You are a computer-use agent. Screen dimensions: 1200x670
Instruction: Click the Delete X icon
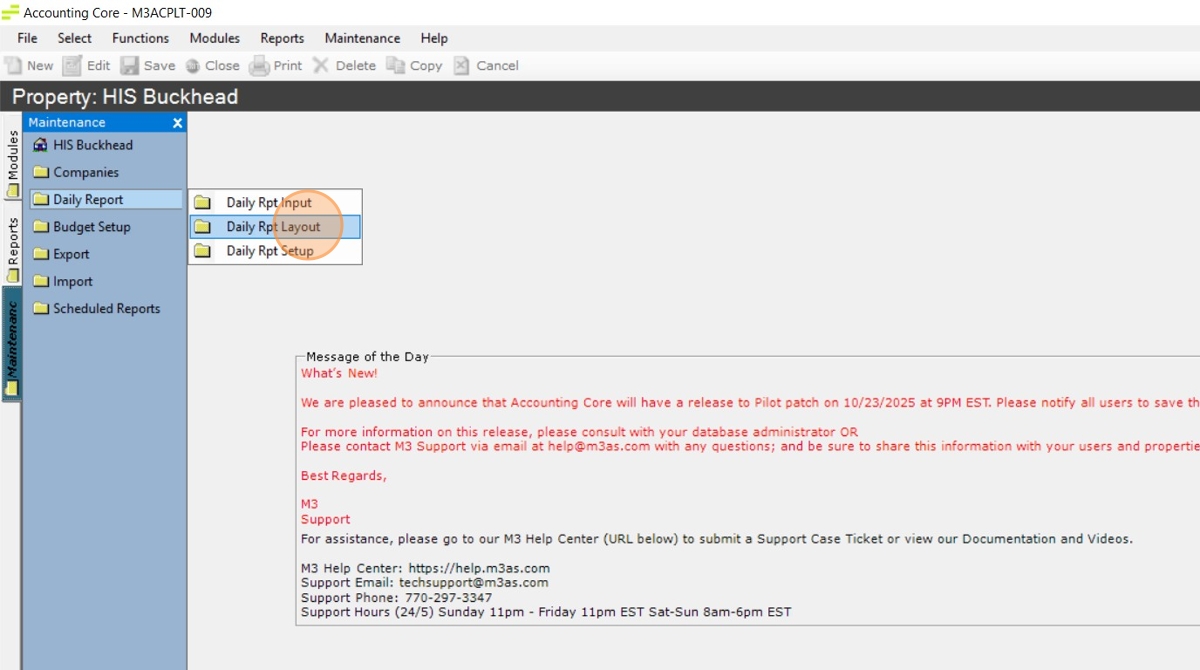[321, 66]
